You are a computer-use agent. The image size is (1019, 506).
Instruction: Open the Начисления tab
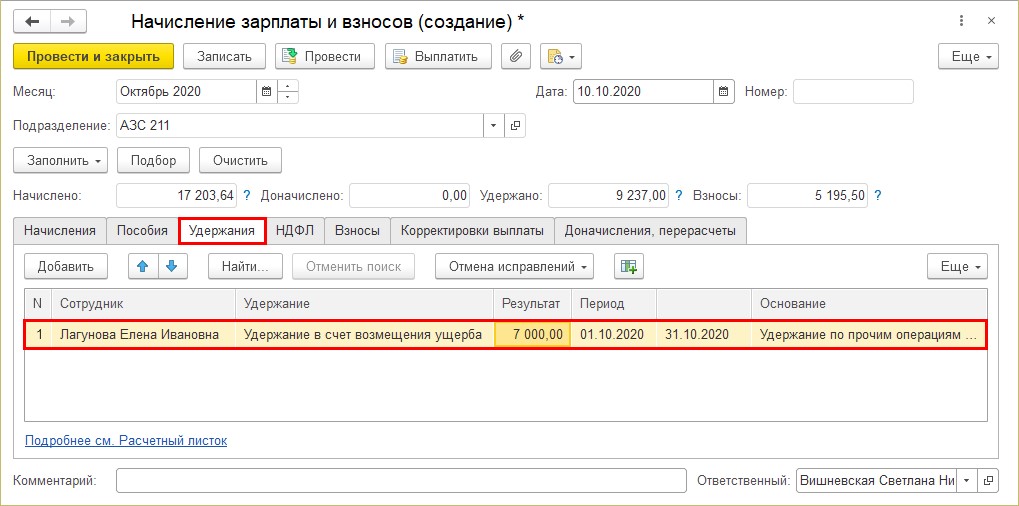pyautogui.click(x=59, y=231)
